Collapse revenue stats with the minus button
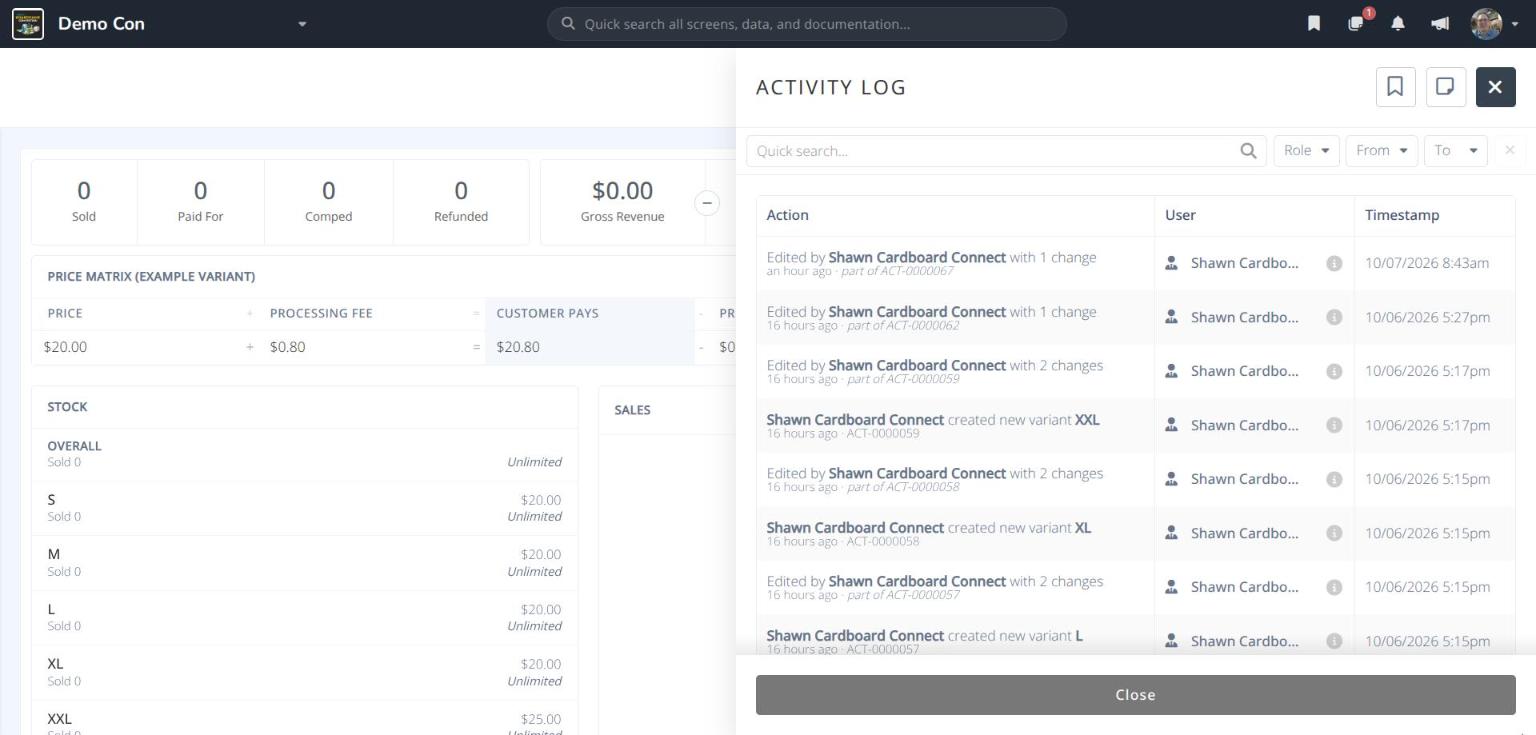This screenshot has height=735, width=1536. (707, 203)
